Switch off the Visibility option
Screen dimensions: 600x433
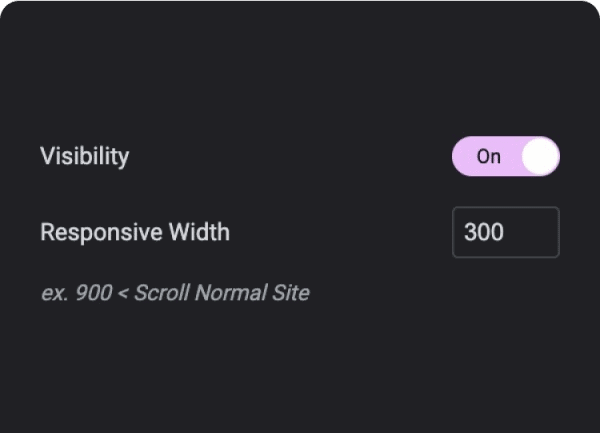(505, 157)
